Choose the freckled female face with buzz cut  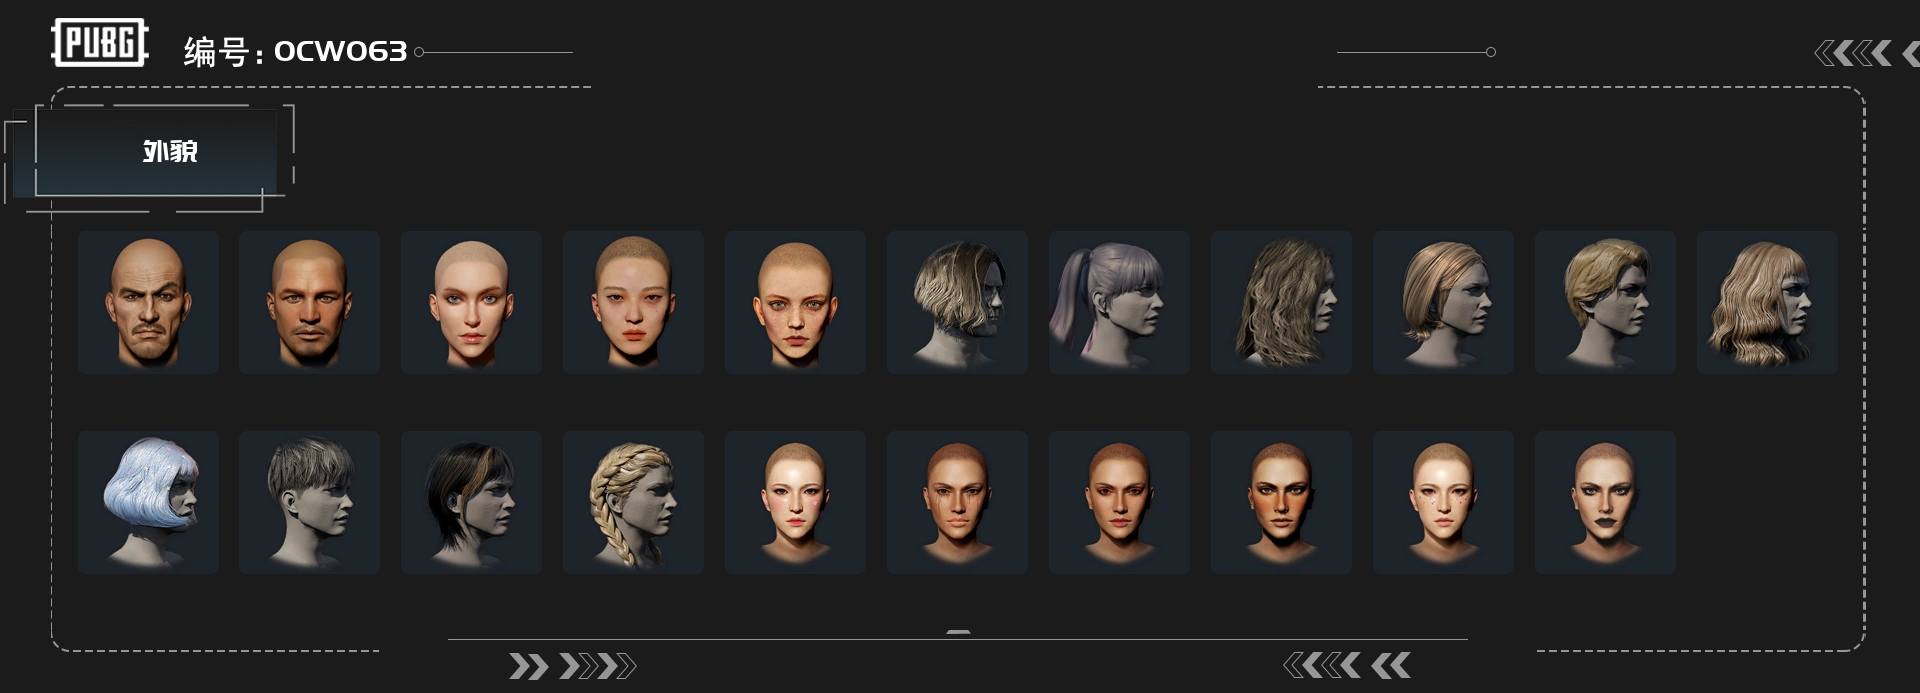pos(795,302)
